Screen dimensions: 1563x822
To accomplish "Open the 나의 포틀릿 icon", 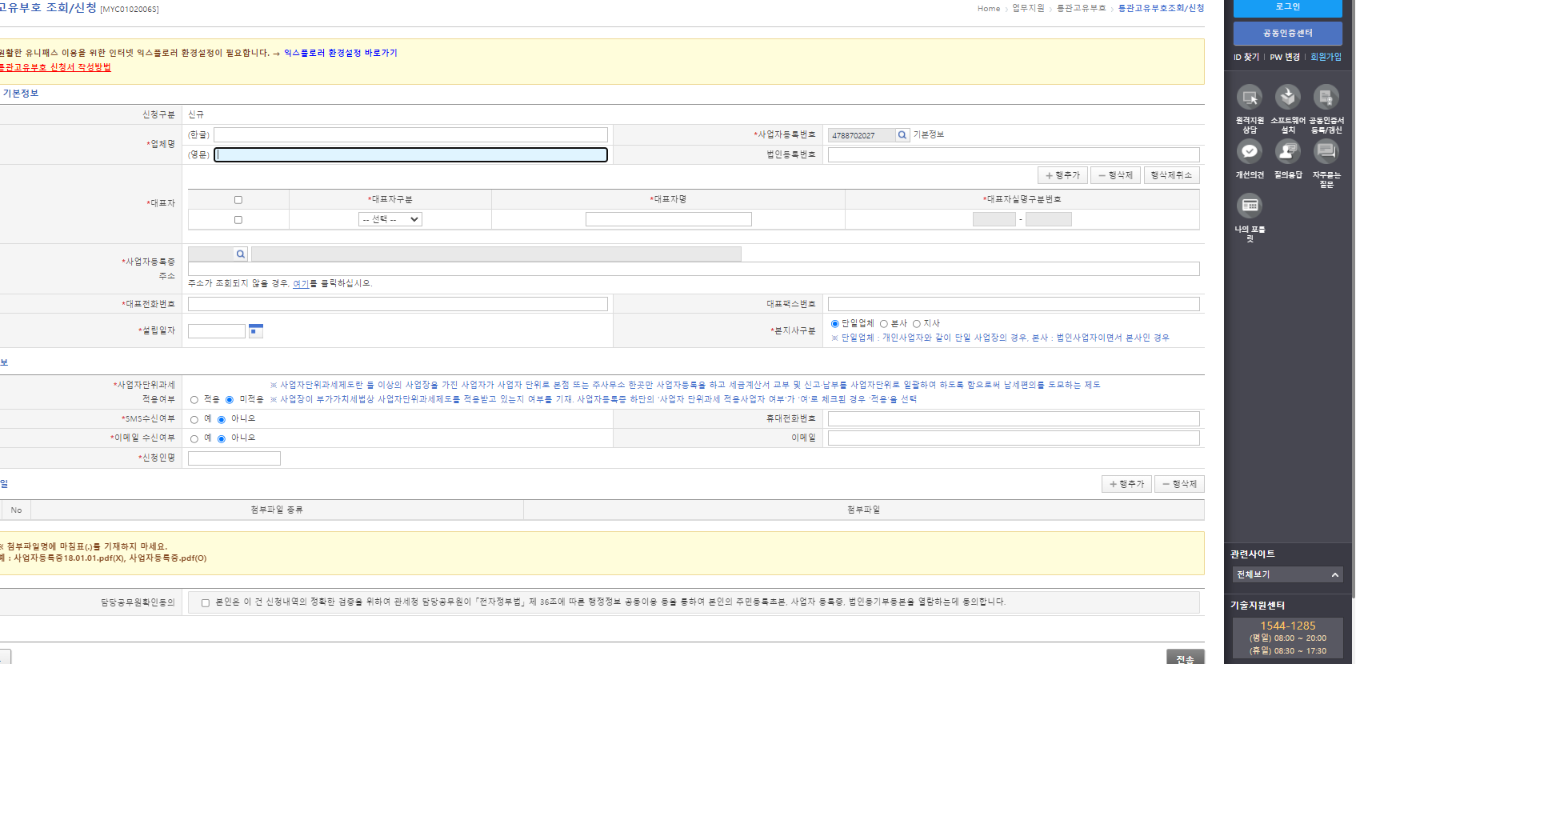I will [x=1249, y=206].
